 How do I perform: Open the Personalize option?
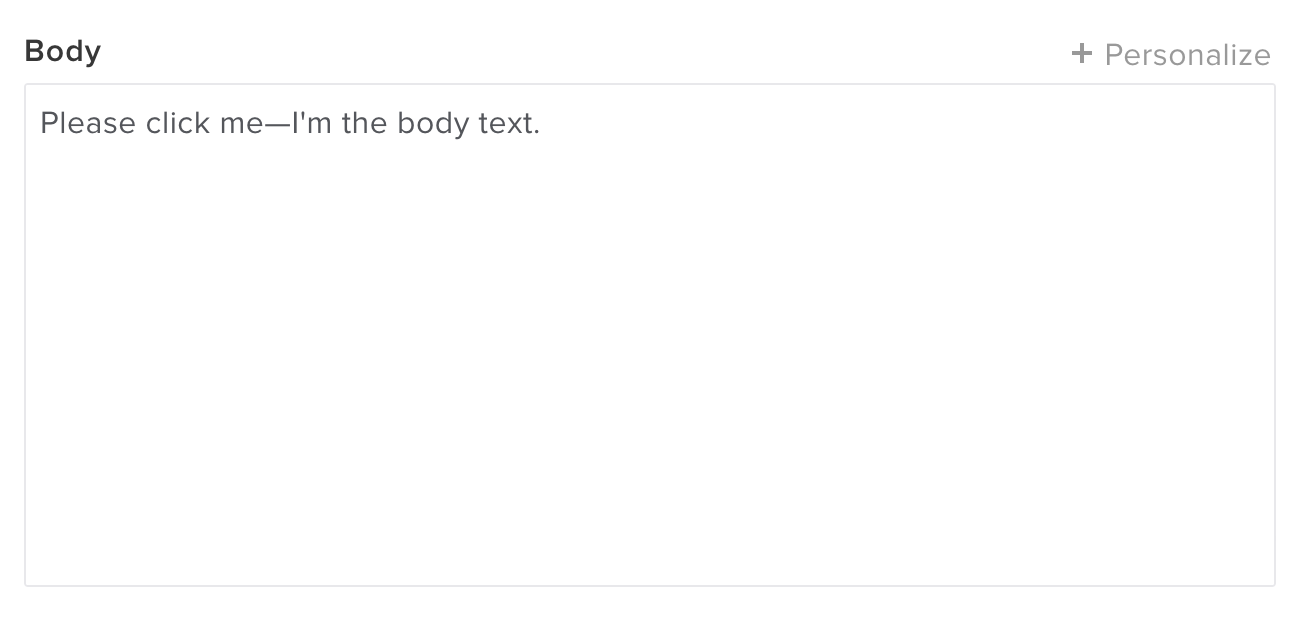1171,55
